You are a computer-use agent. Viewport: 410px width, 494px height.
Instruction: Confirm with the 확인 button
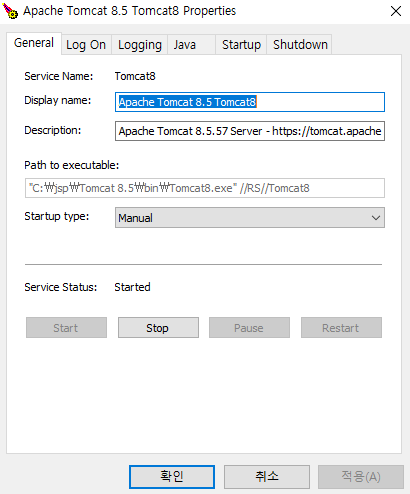point(172,477)
